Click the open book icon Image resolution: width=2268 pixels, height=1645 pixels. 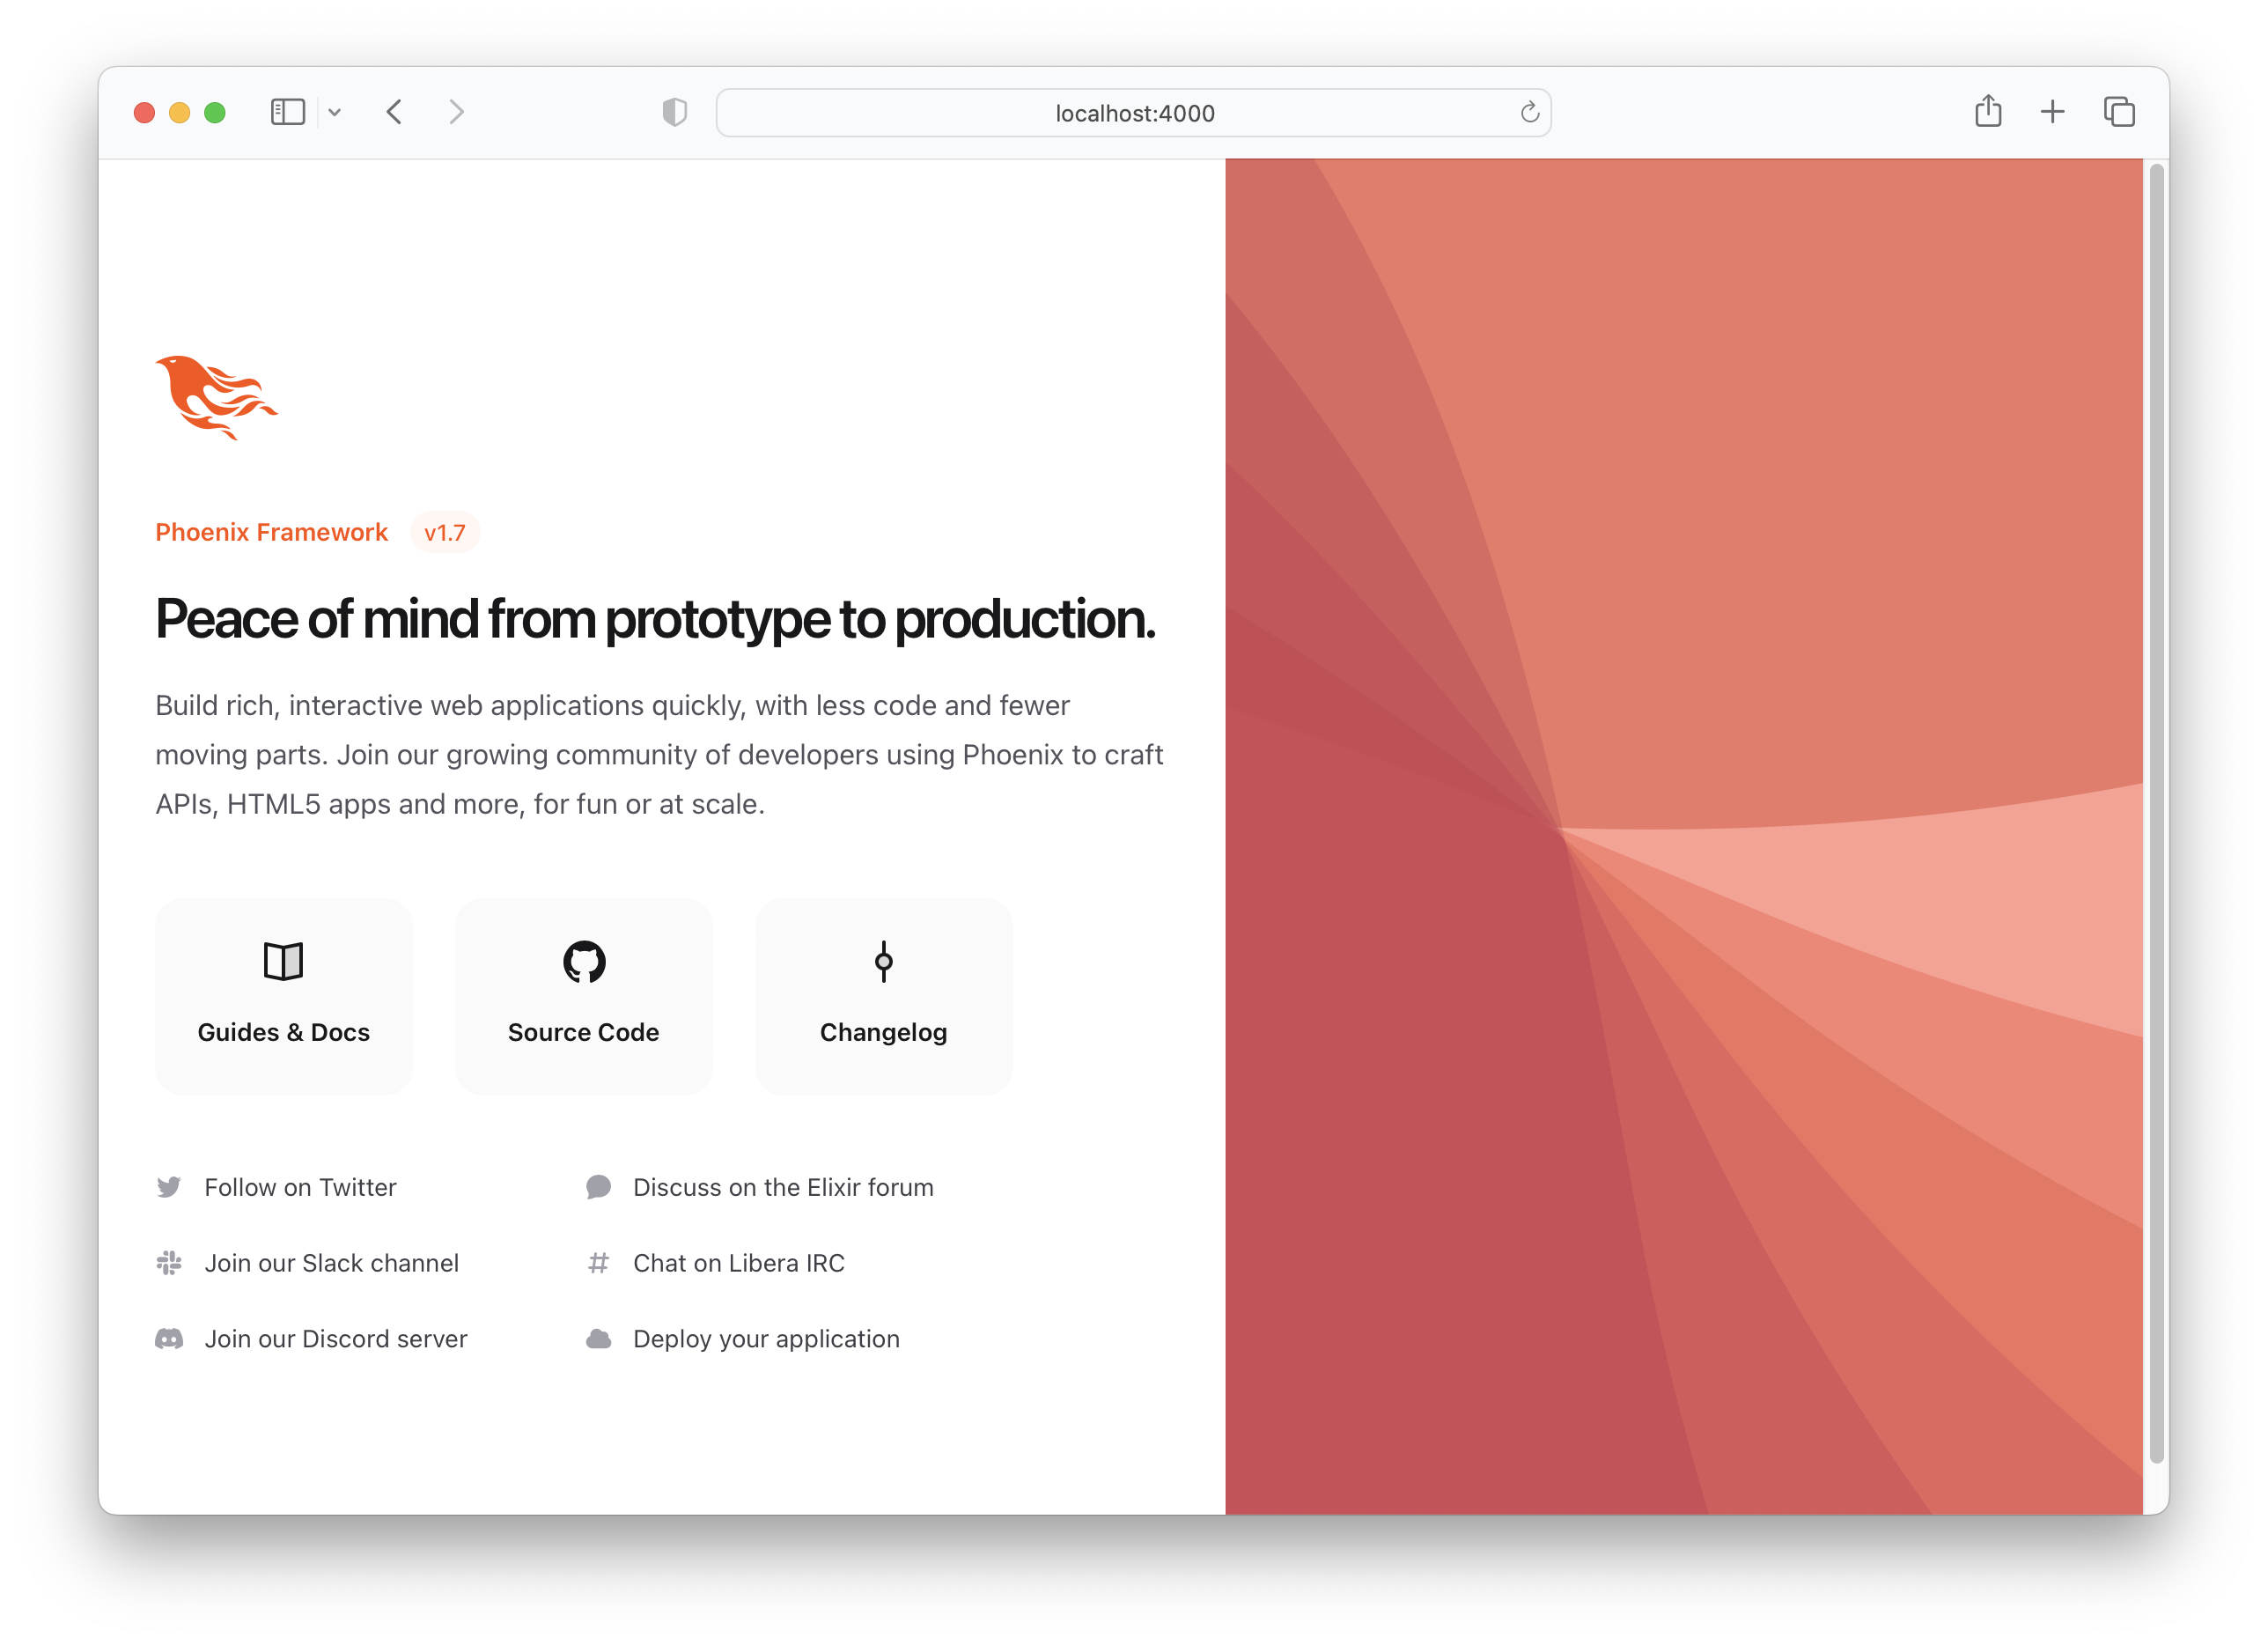pos(283,962)
